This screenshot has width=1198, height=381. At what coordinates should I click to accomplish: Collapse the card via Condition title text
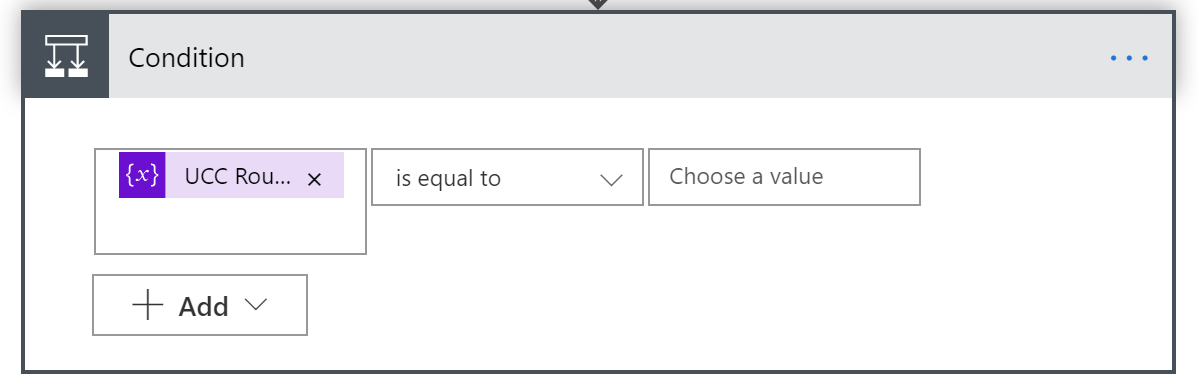[186, 58]
